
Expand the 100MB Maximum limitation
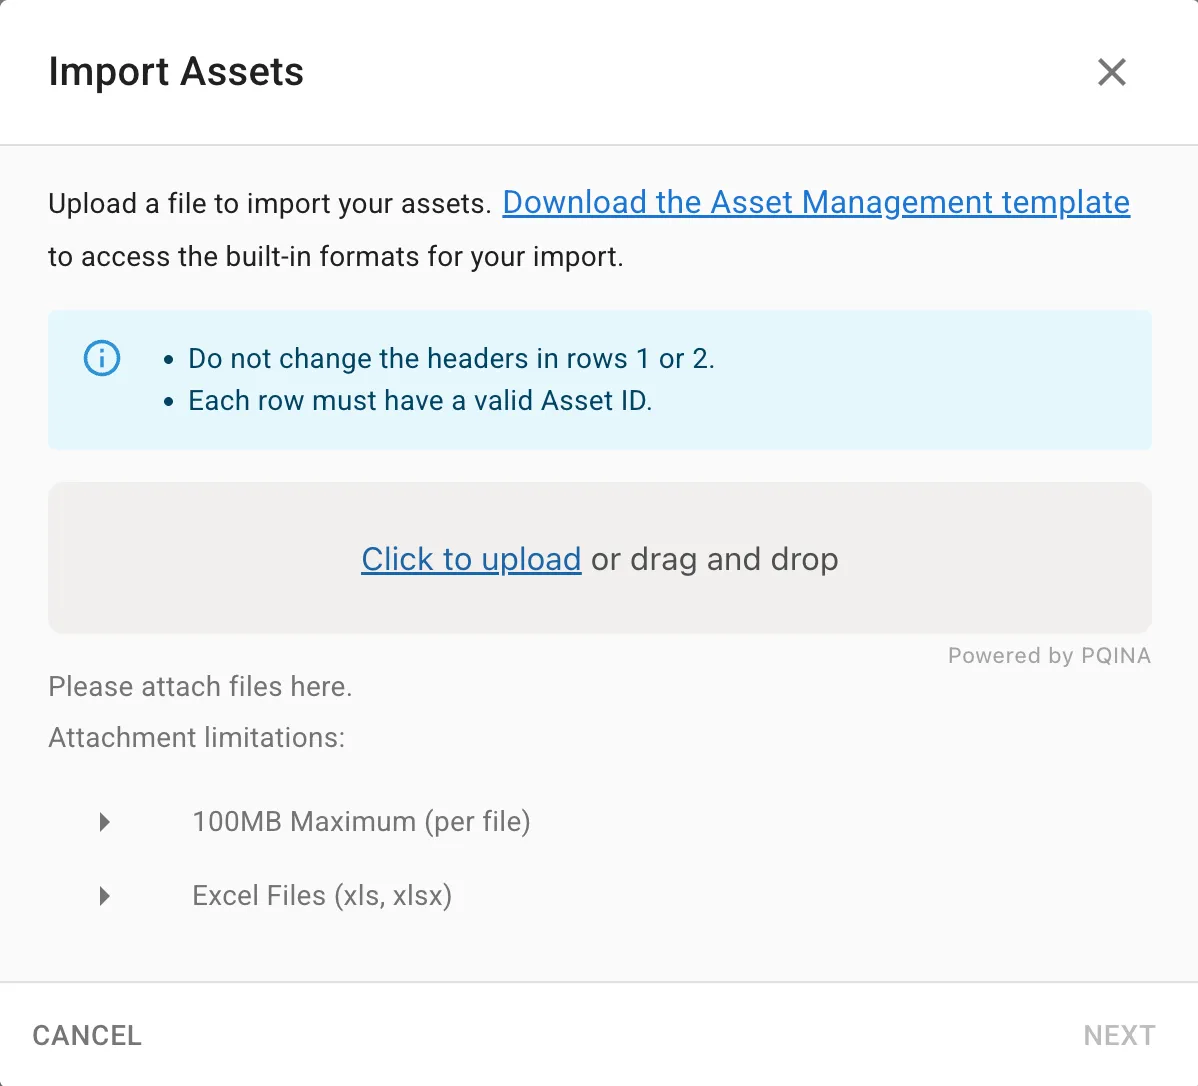tap(105, 822)
